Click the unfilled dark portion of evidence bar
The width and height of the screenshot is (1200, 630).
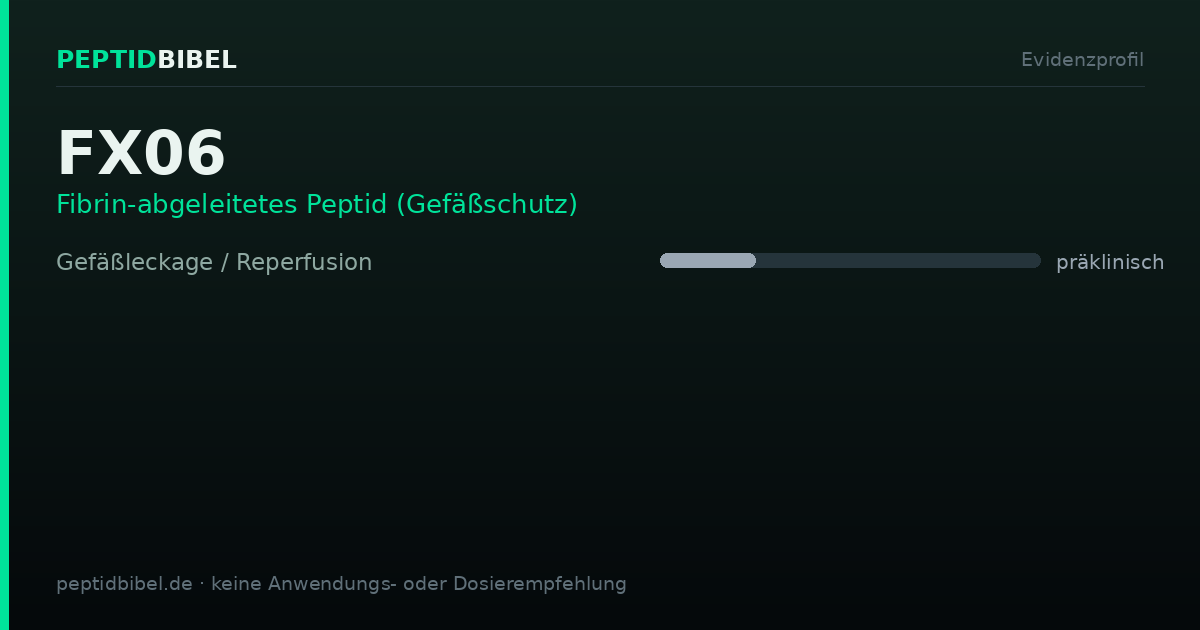[x=898, y=261]
